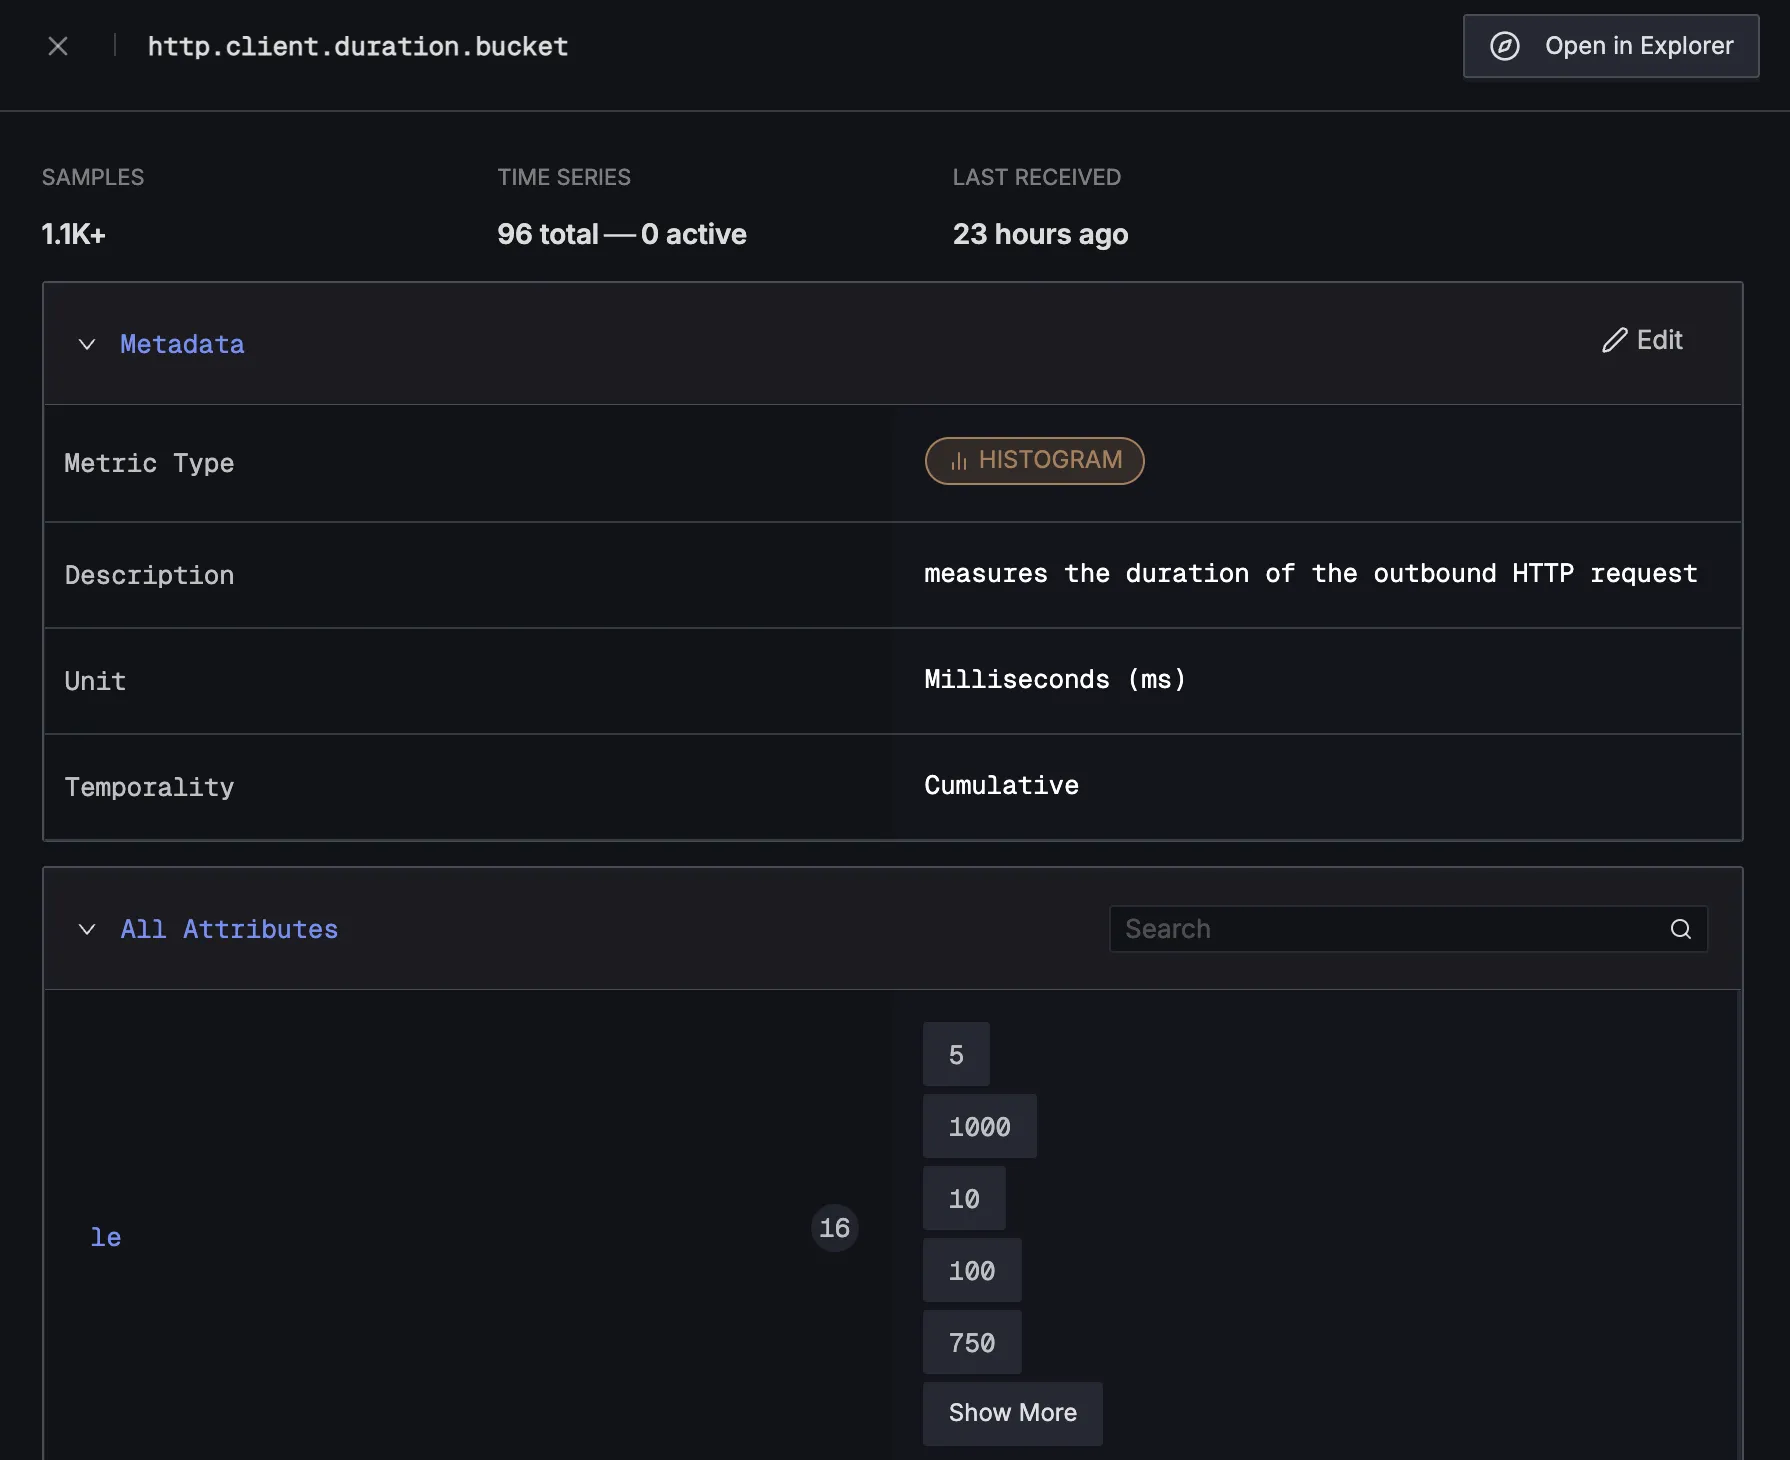
Task: Select the le value chip 750
Action: click(x=971, y=1342)
